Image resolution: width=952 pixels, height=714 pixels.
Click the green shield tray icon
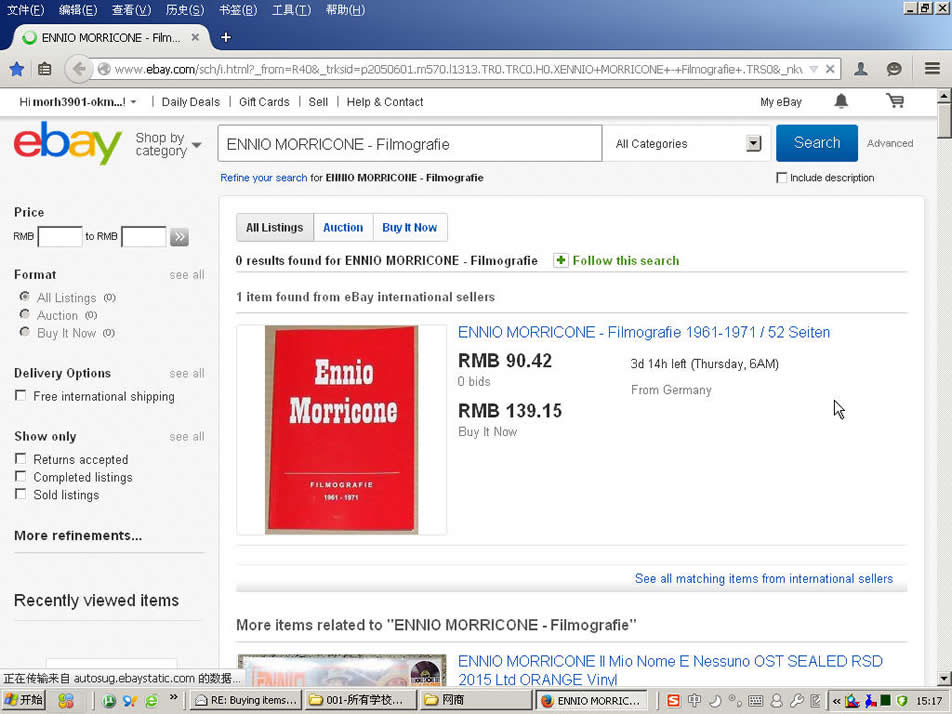pos(902,701)
